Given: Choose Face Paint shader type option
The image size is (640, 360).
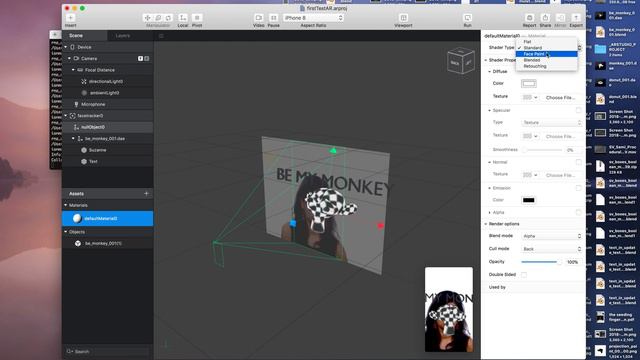Looking at the screenshot, I should coord(547,54).
